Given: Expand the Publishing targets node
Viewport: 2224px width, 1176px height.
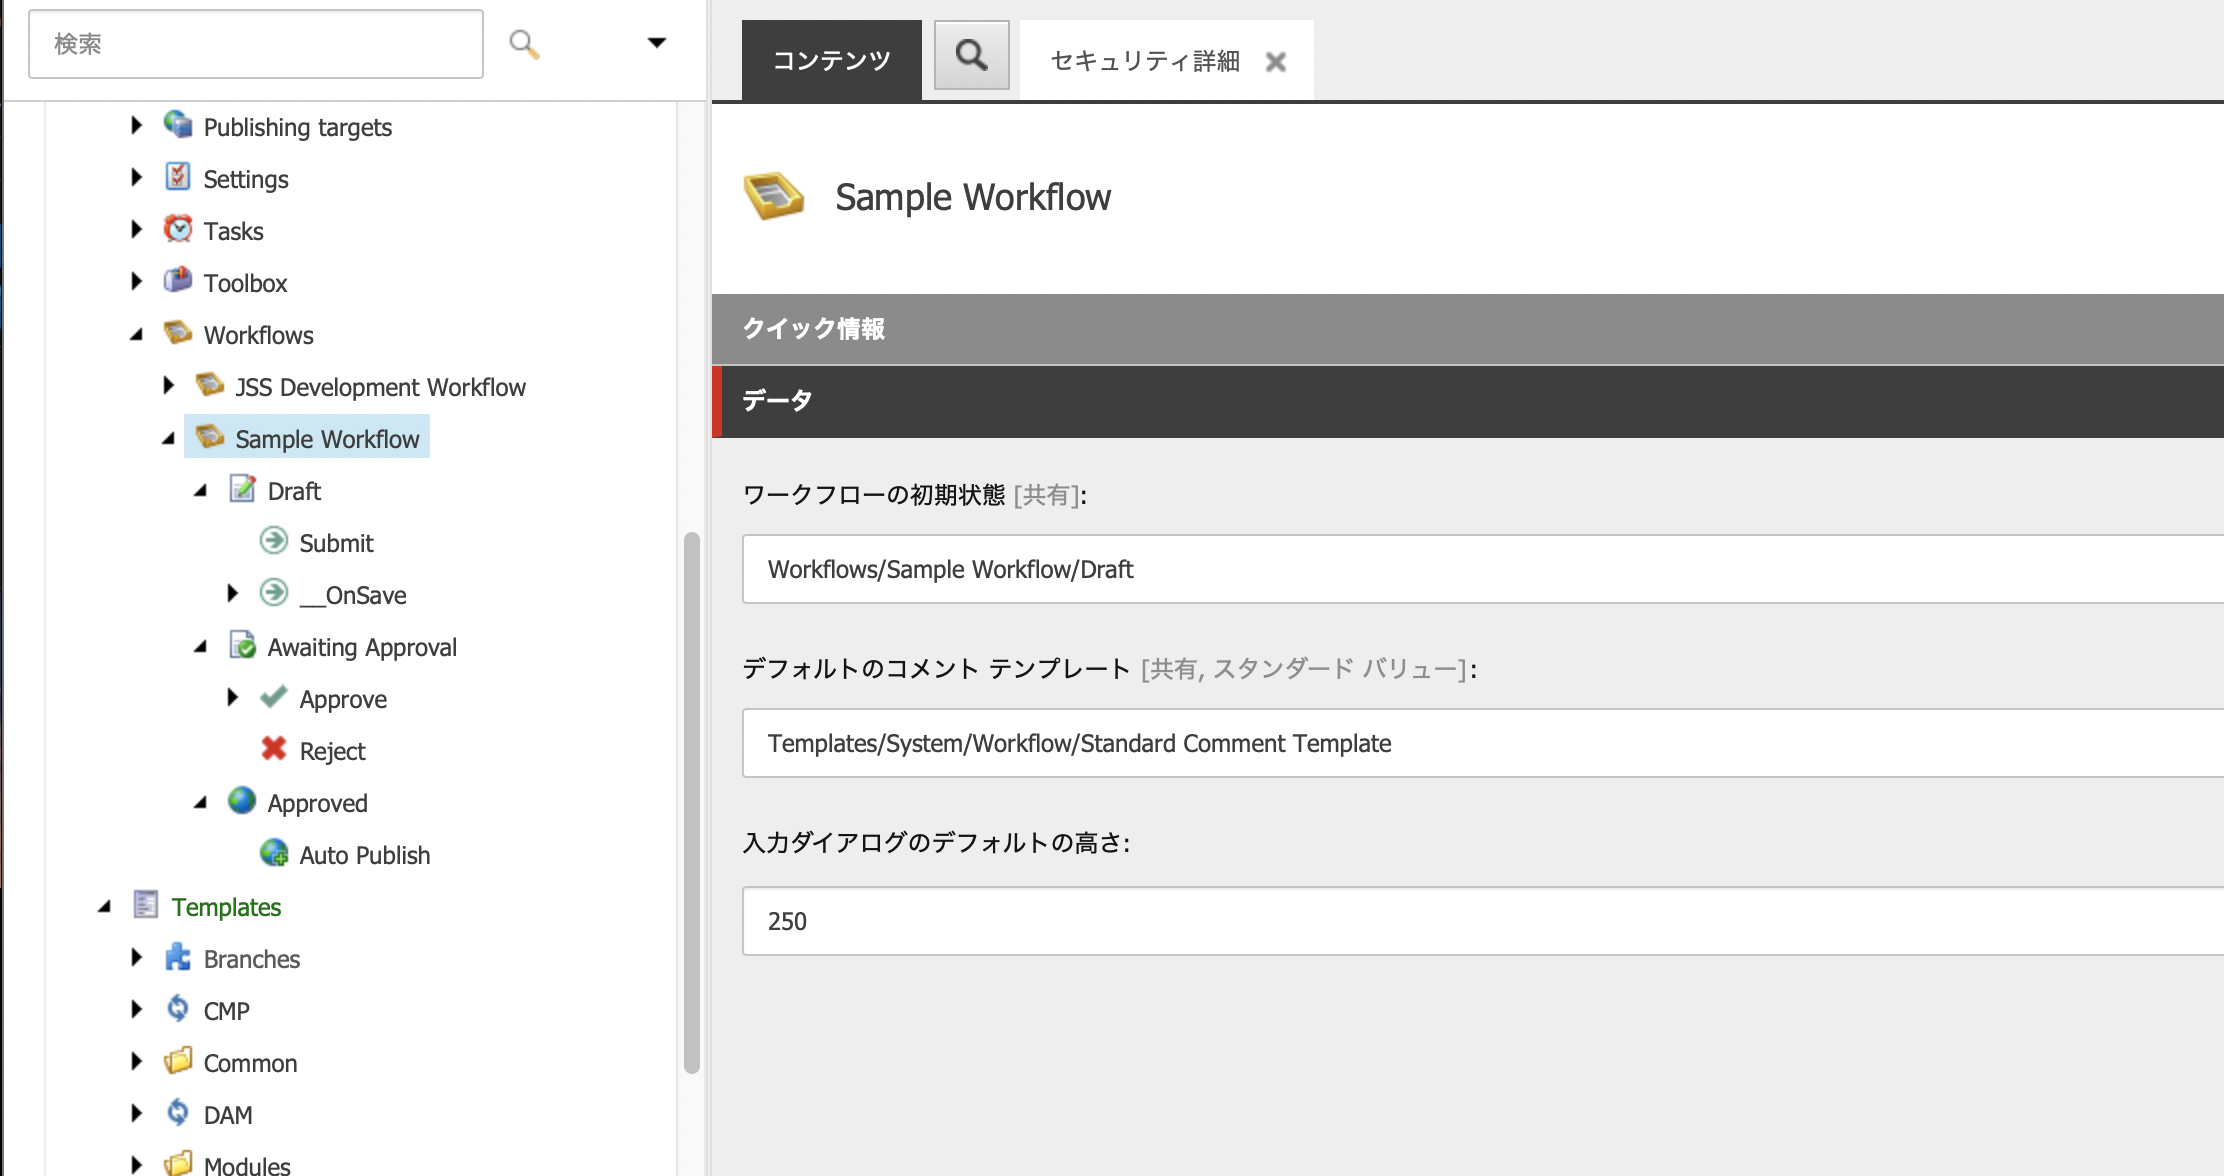Looking at the screenshot, I should point(137,126).
